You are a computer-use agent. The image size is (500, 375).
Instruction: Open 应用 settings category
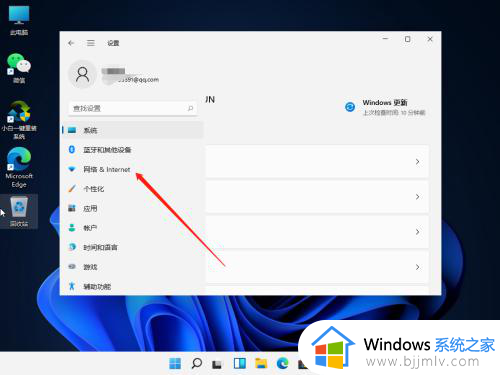click(x=133, y=208)
